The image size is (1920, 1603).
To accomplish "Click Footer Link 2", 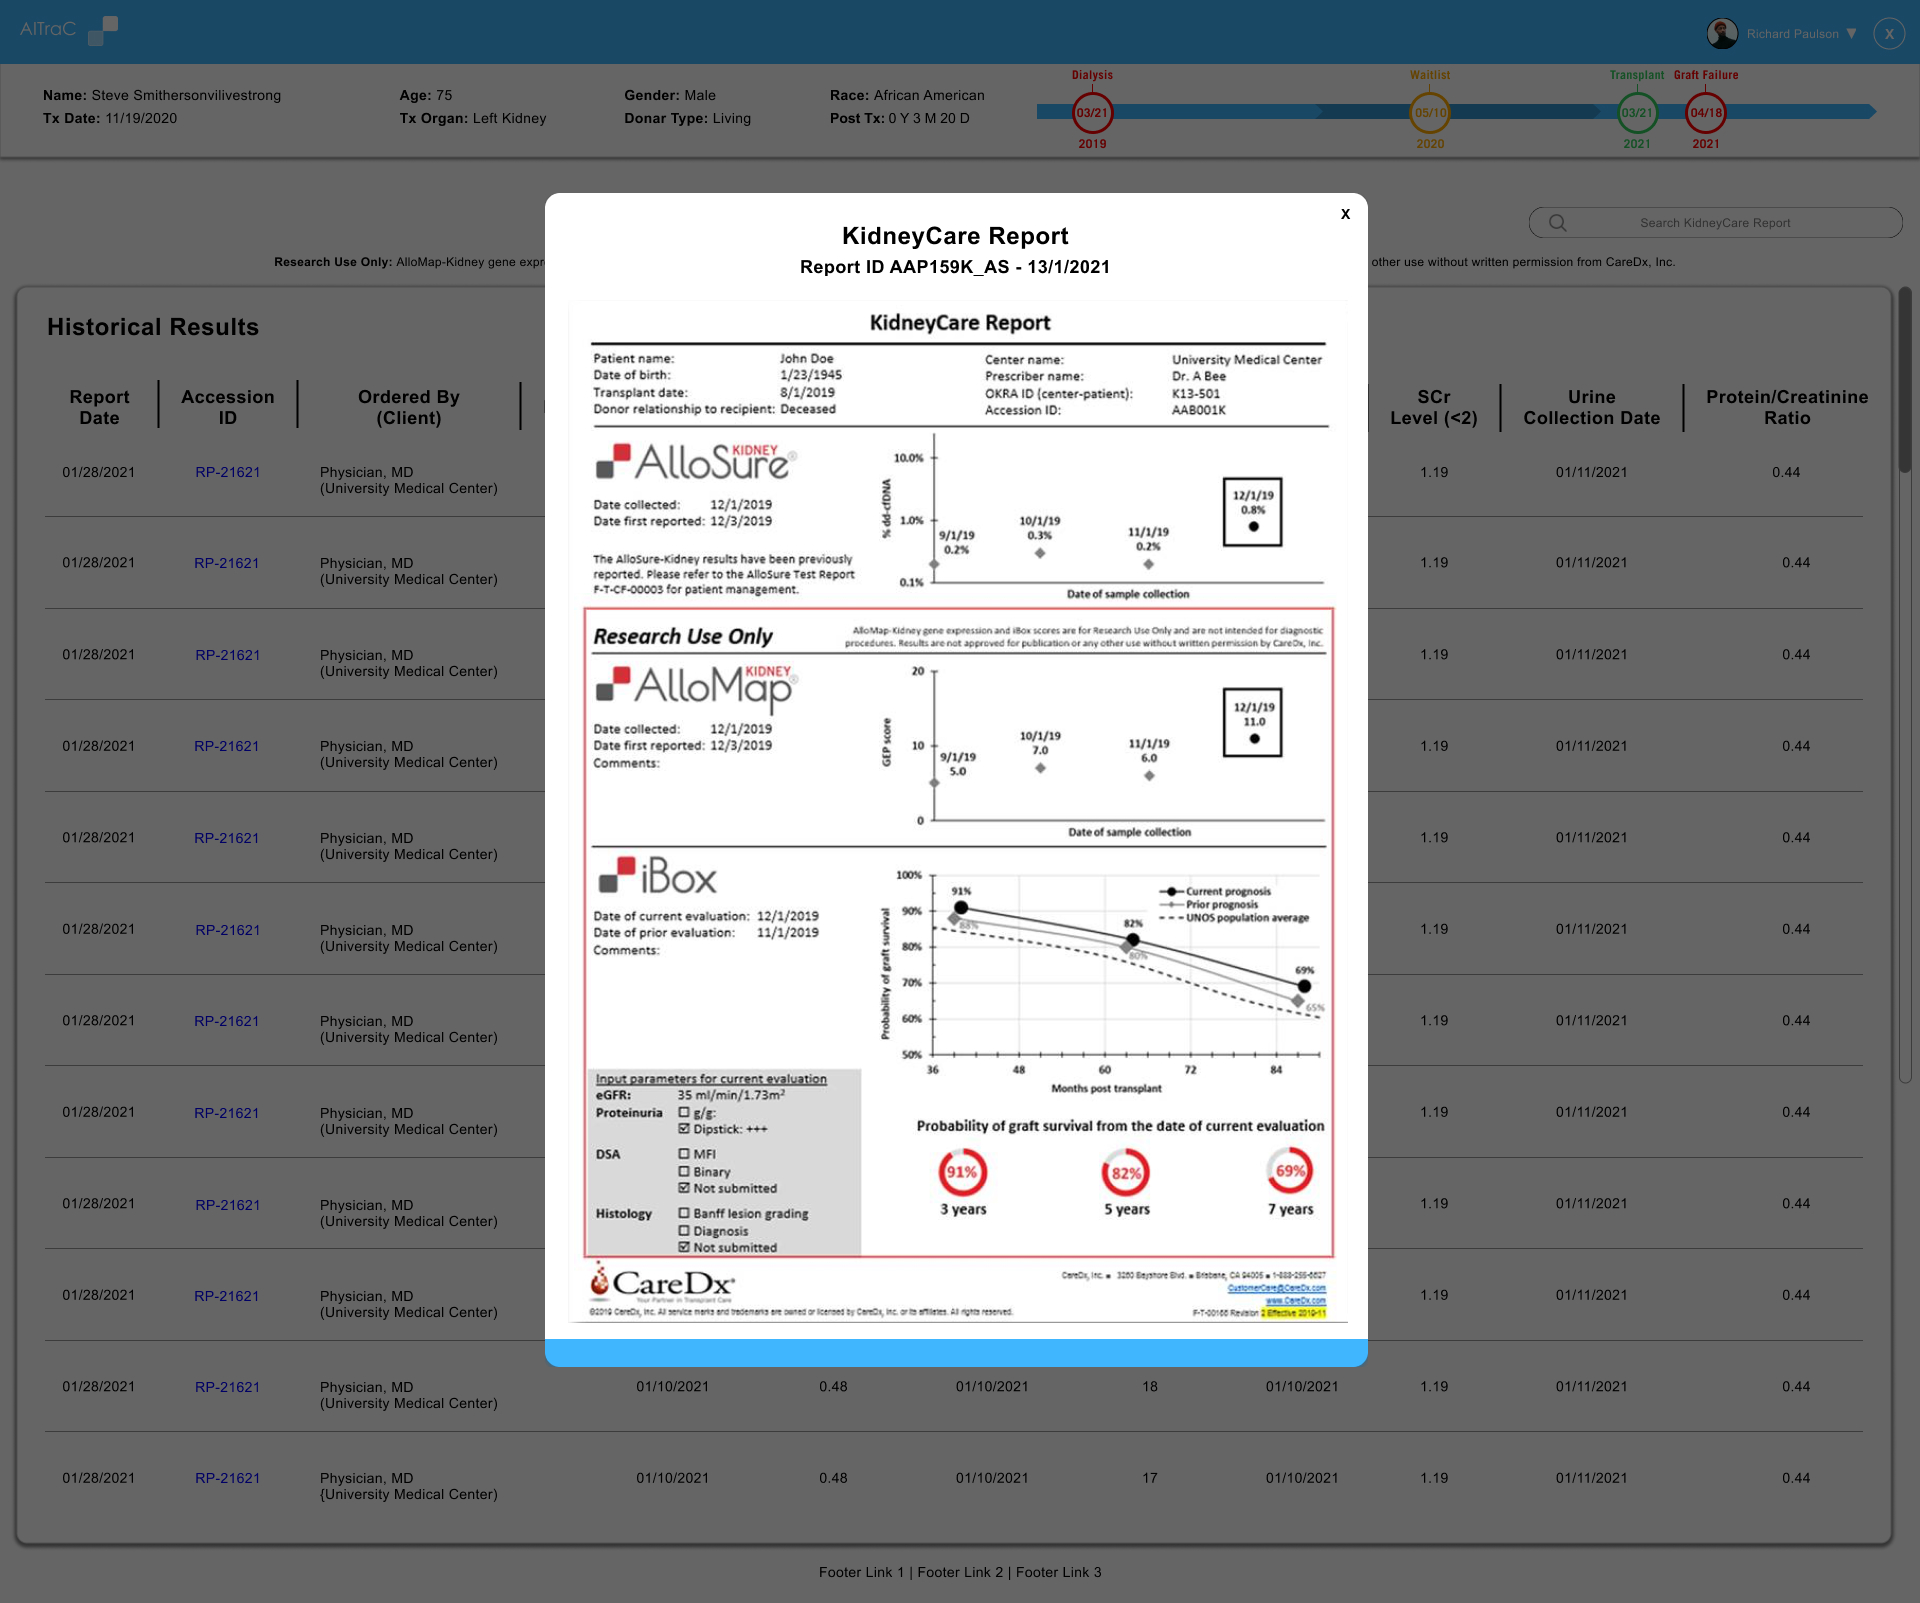I will tap(958, 1572).
